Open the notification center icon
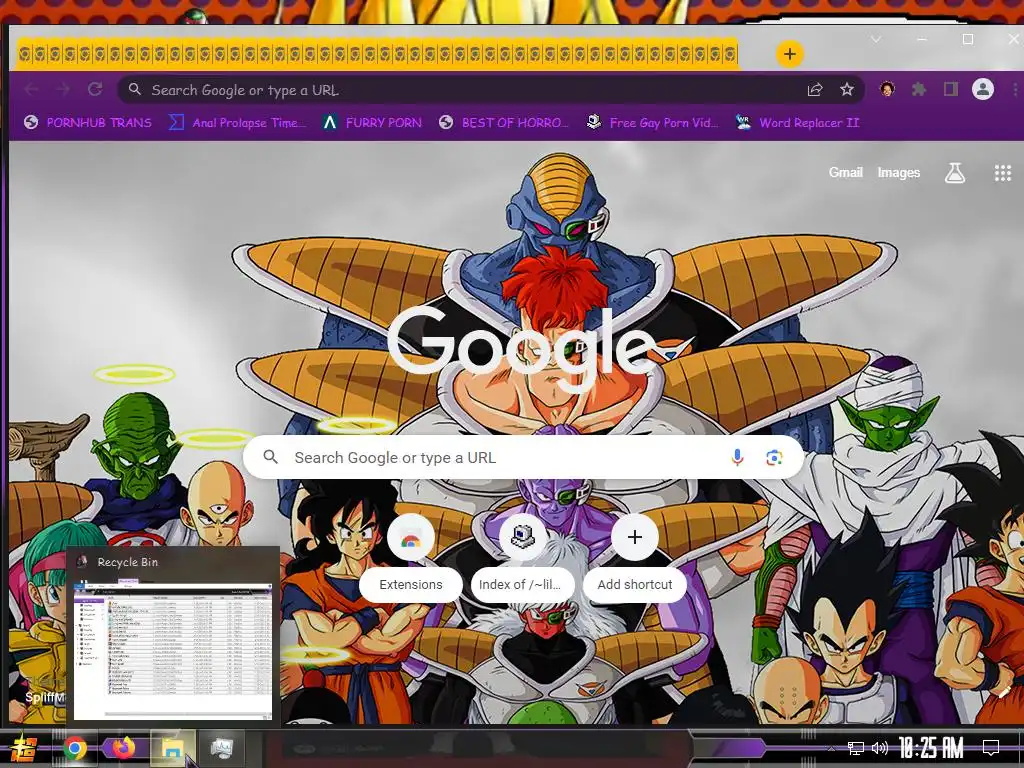The height and width of the screenshot is (768, 1024). [991, 747]
